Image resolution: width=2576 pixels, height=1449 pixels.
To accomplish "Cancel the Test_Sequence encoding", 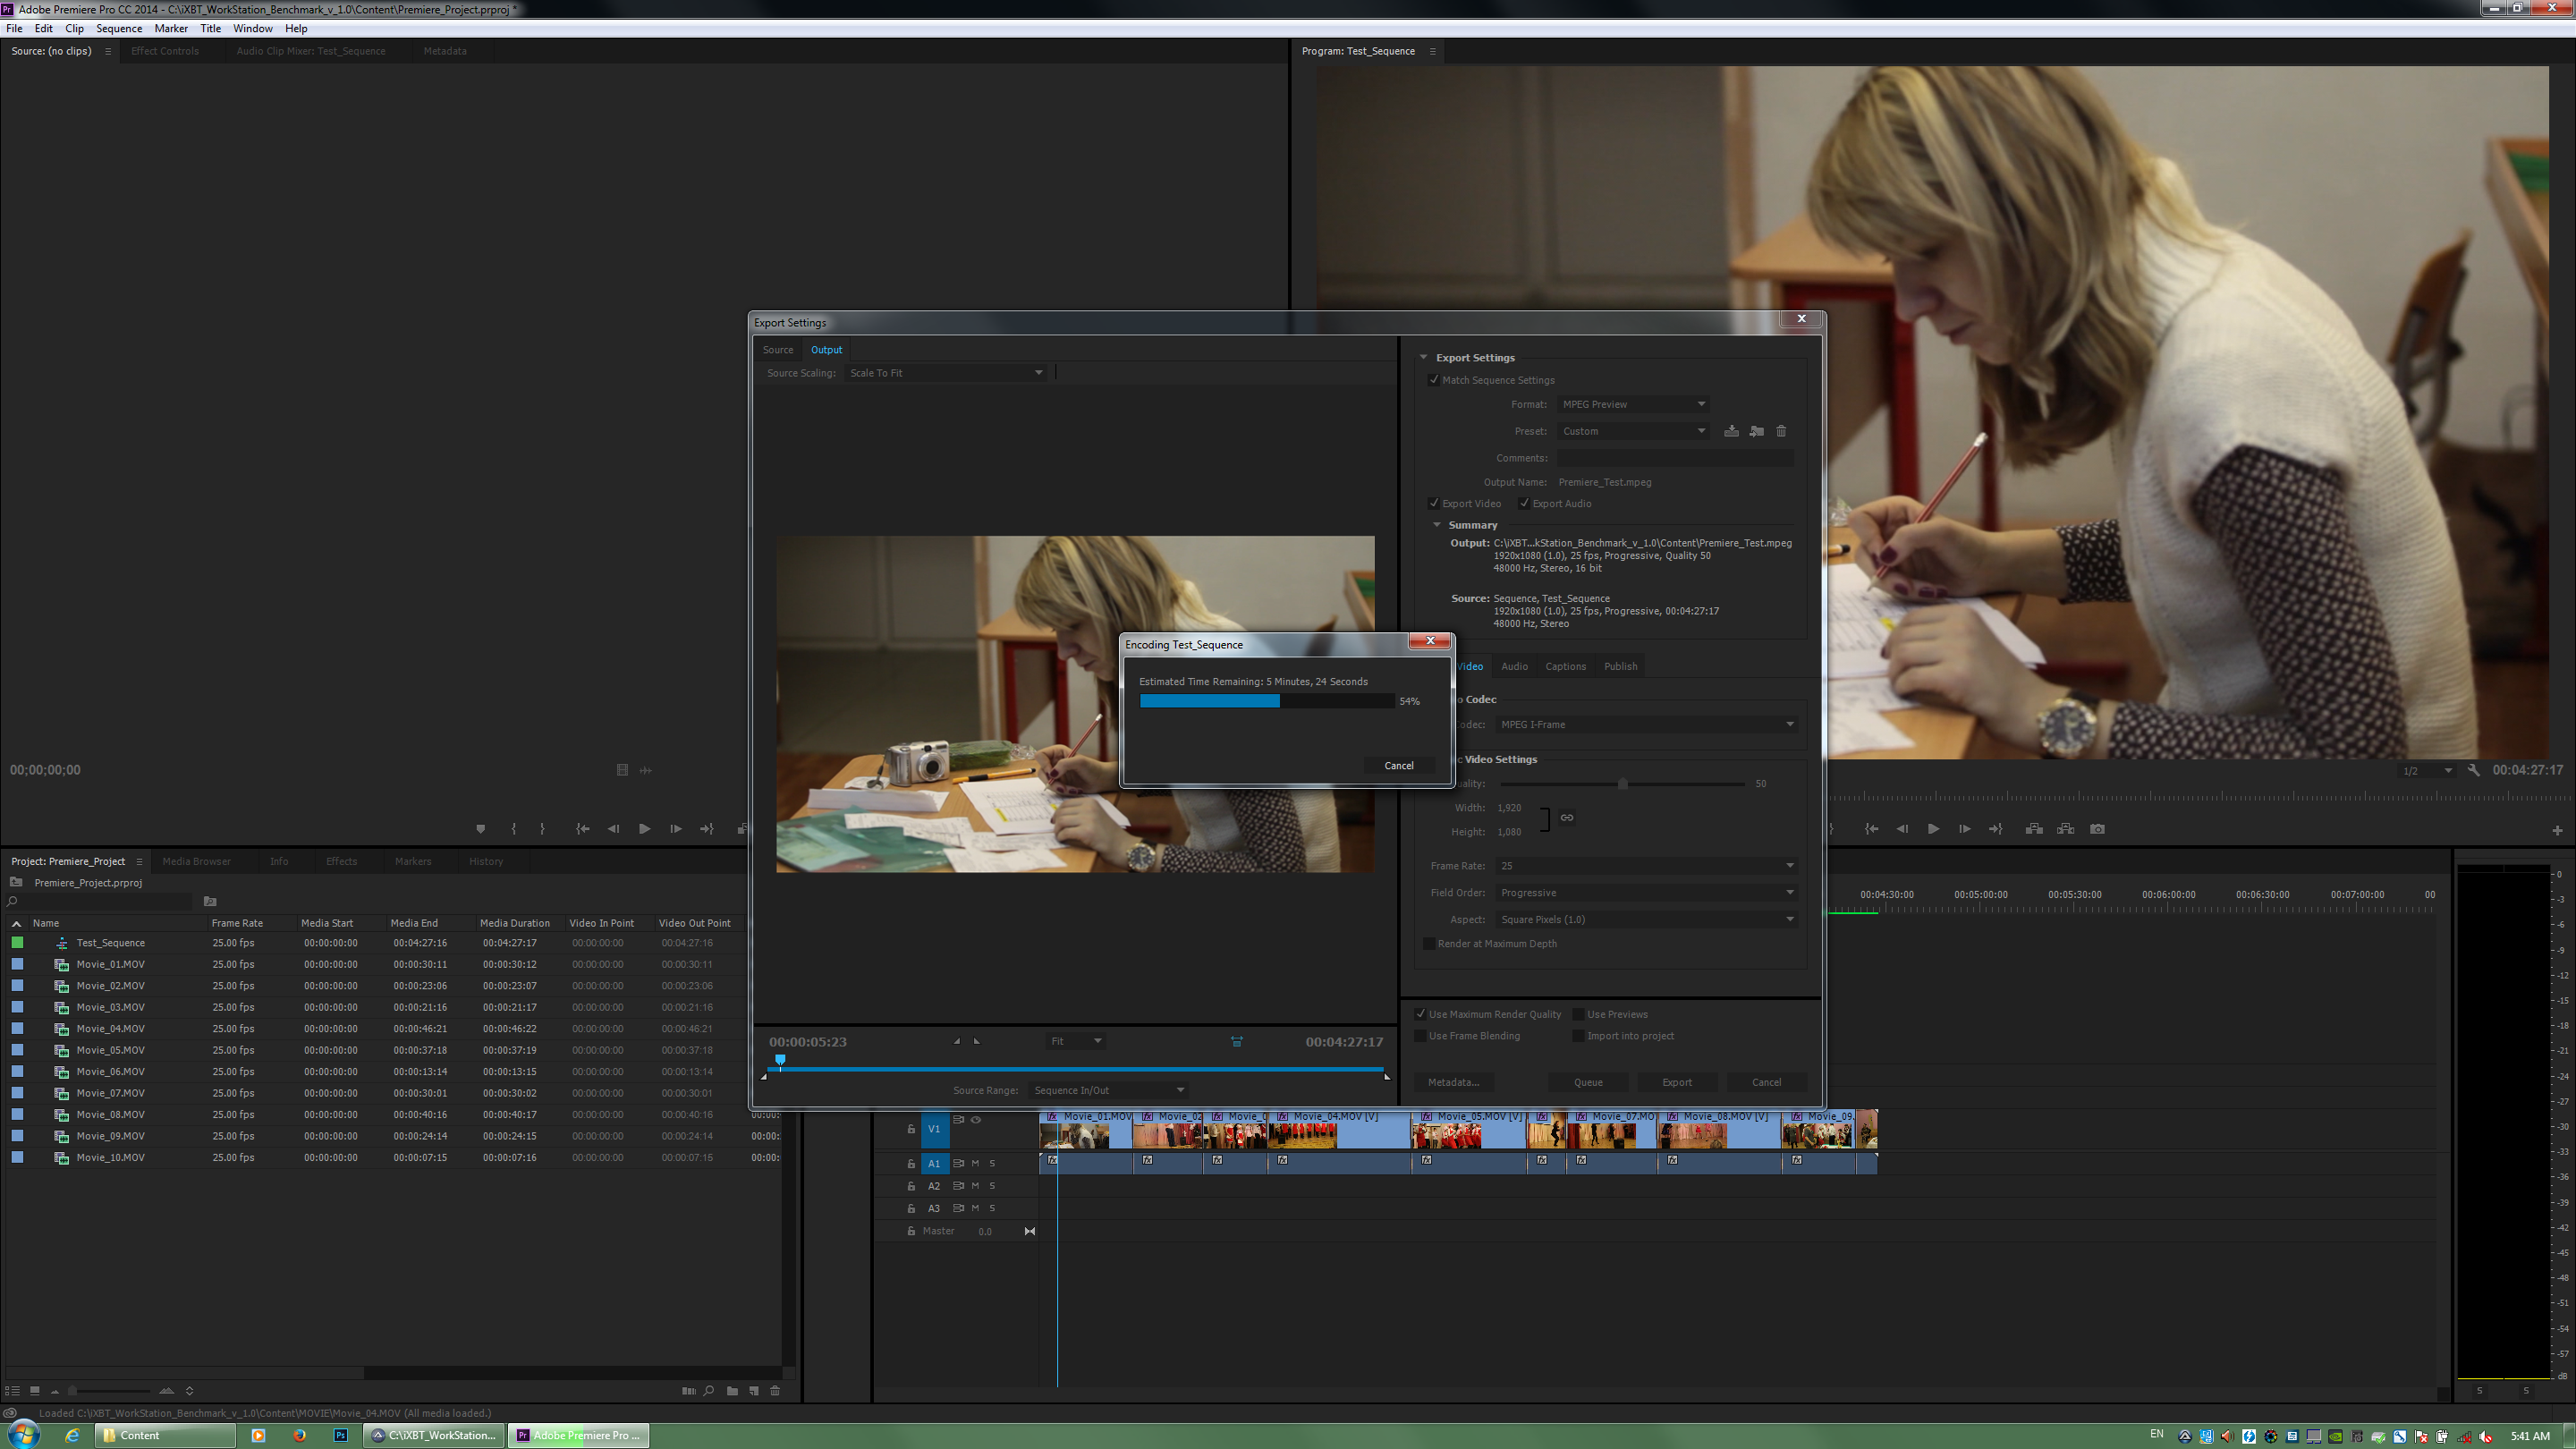I will click(x=1398, y=766).
